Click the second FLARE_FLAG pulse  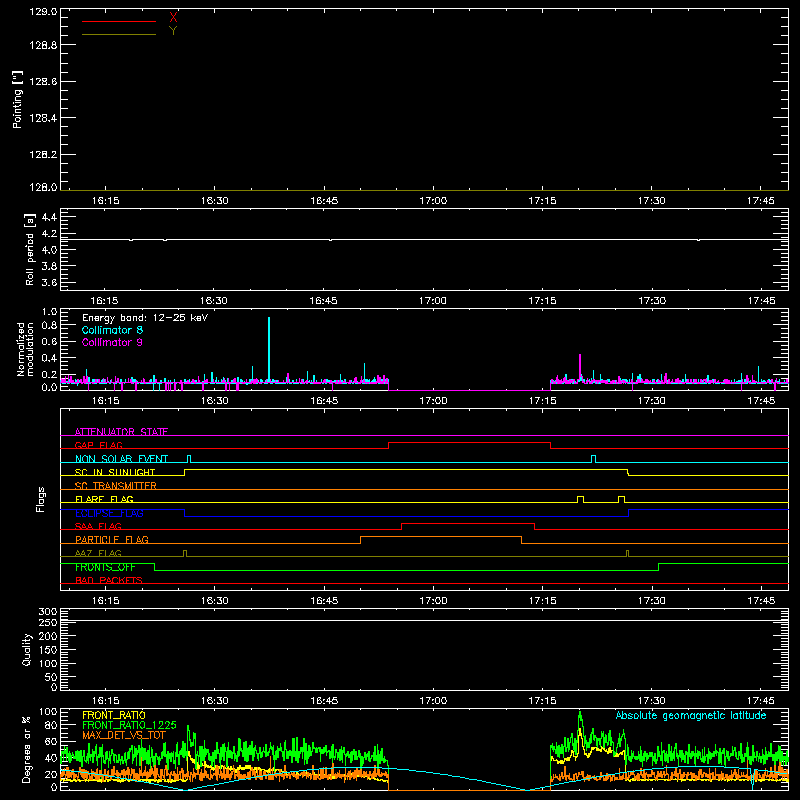point(621,498)
